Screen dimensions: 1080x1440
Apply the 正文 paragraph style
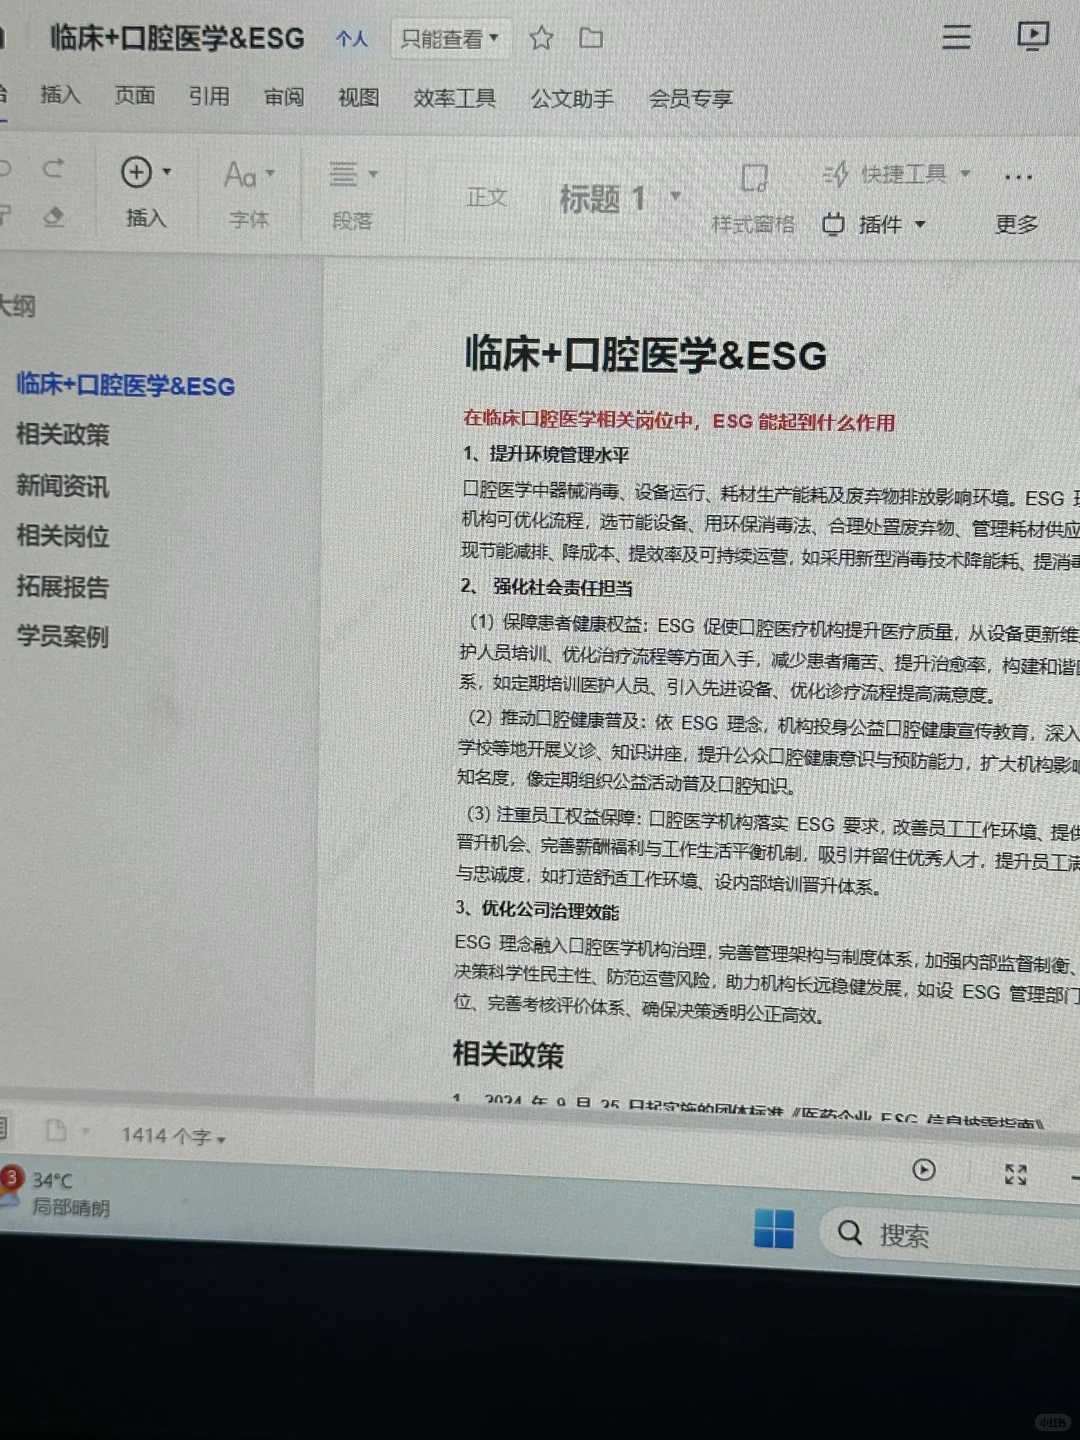(x=487, y=196)
